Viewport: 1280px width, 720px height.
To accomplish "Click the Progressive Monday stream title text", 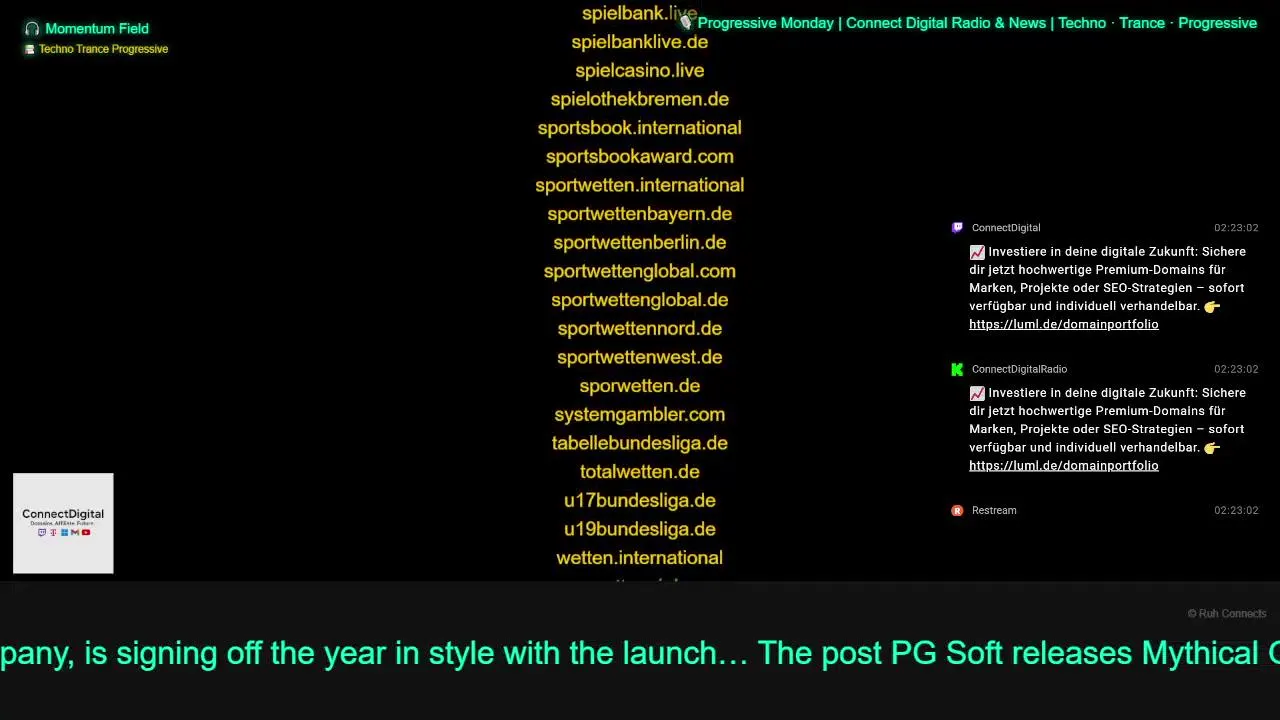I will point(977,23).
